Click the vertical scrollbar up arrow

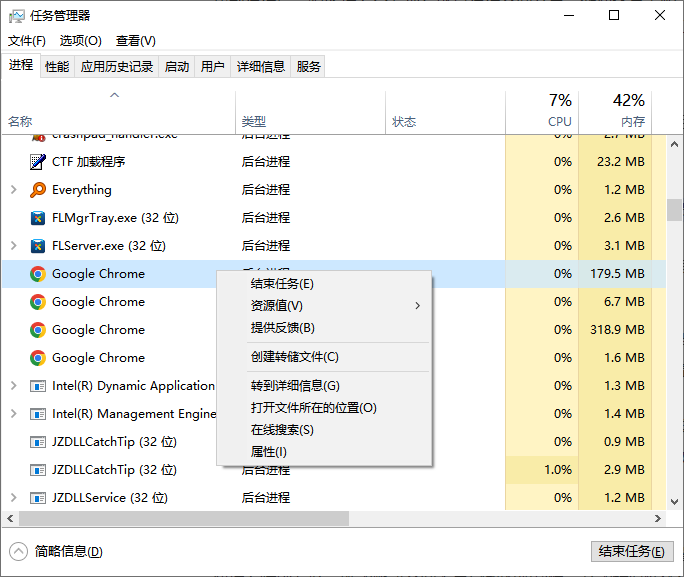coord(674,144)
